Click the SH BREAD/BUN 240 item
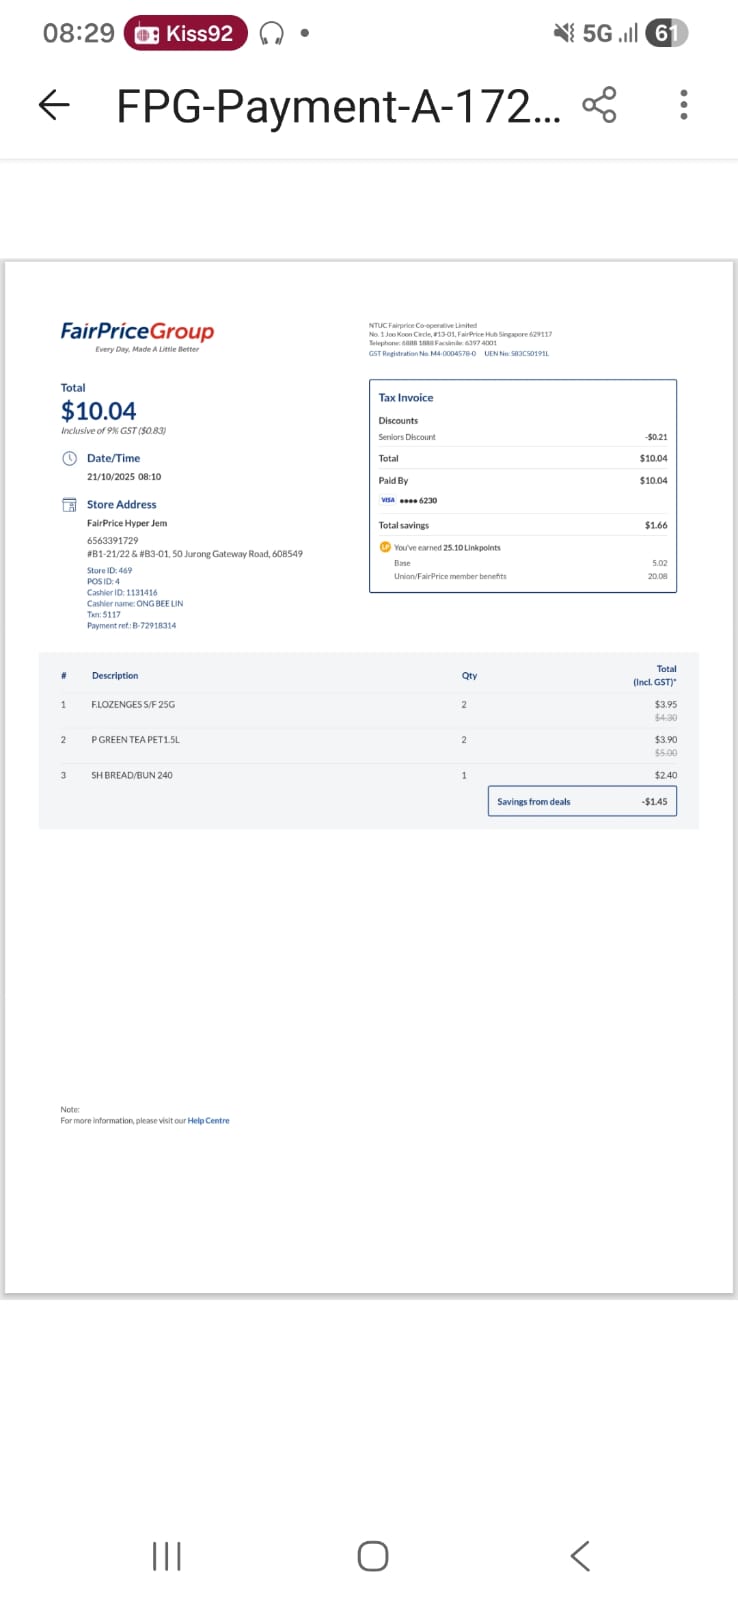 tap(132, 775)
